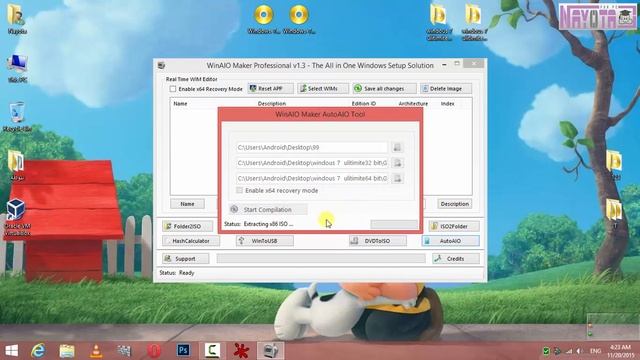Open the Windows Start button
640x360 pixels.
click(x=12, y=351)
